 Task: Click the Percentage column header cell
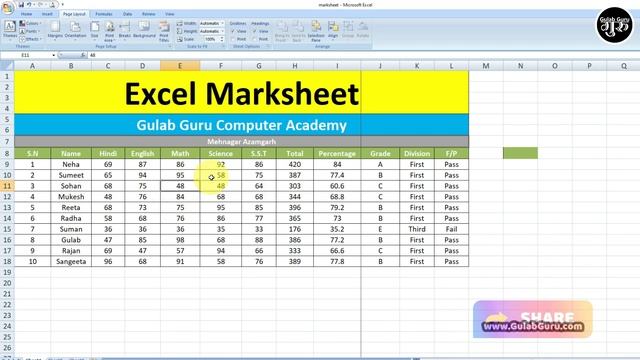pos(337,153)
